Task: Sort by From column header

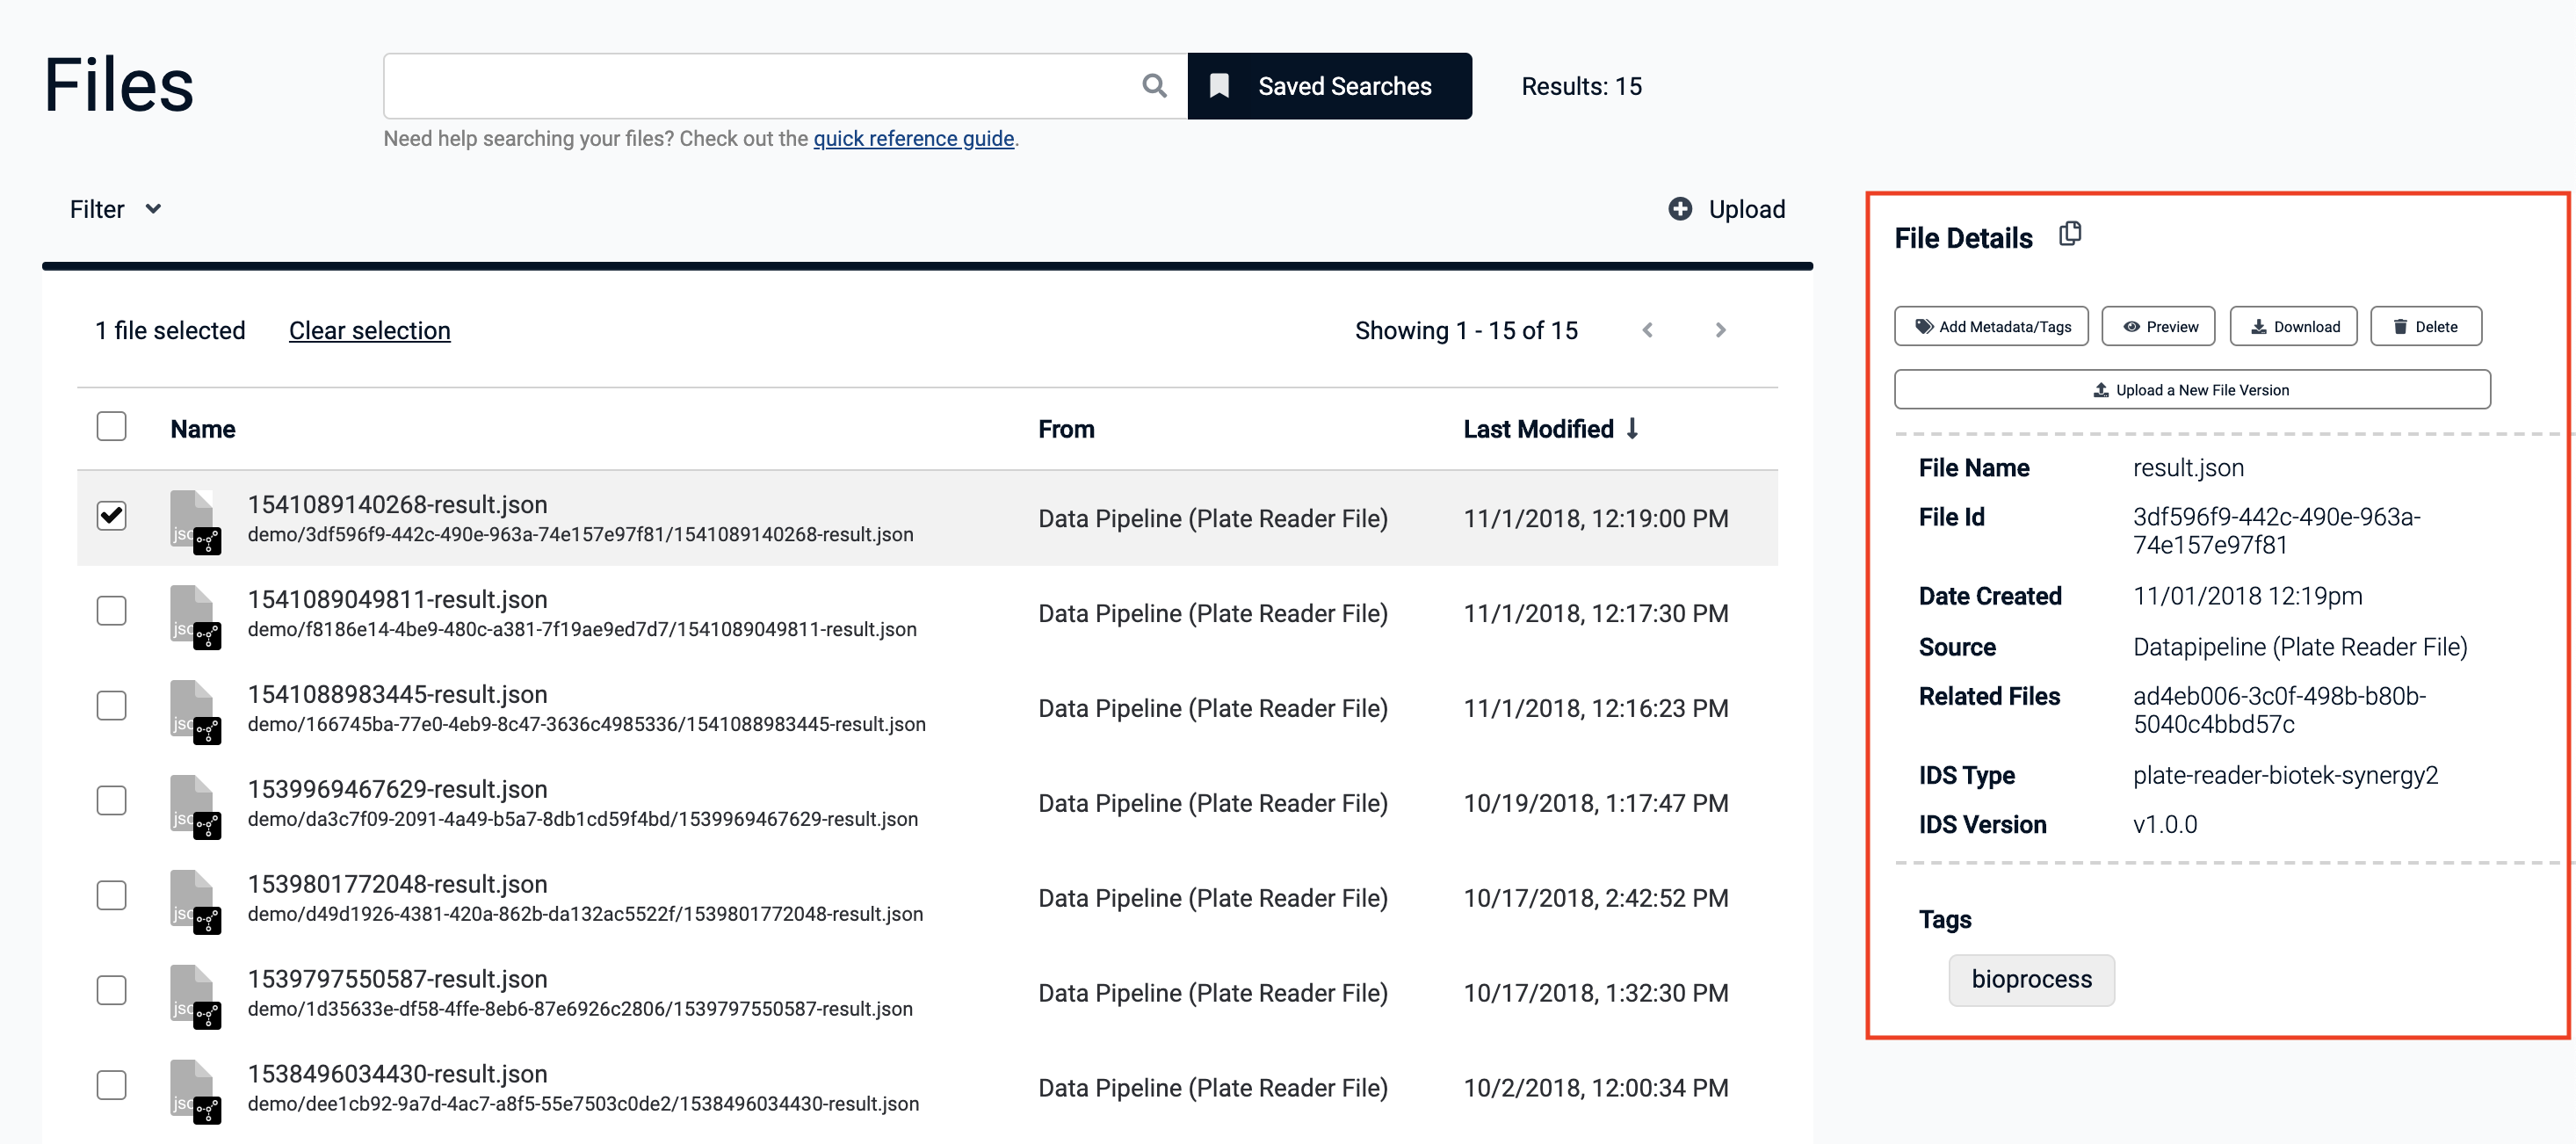Action: (1065, 429)
